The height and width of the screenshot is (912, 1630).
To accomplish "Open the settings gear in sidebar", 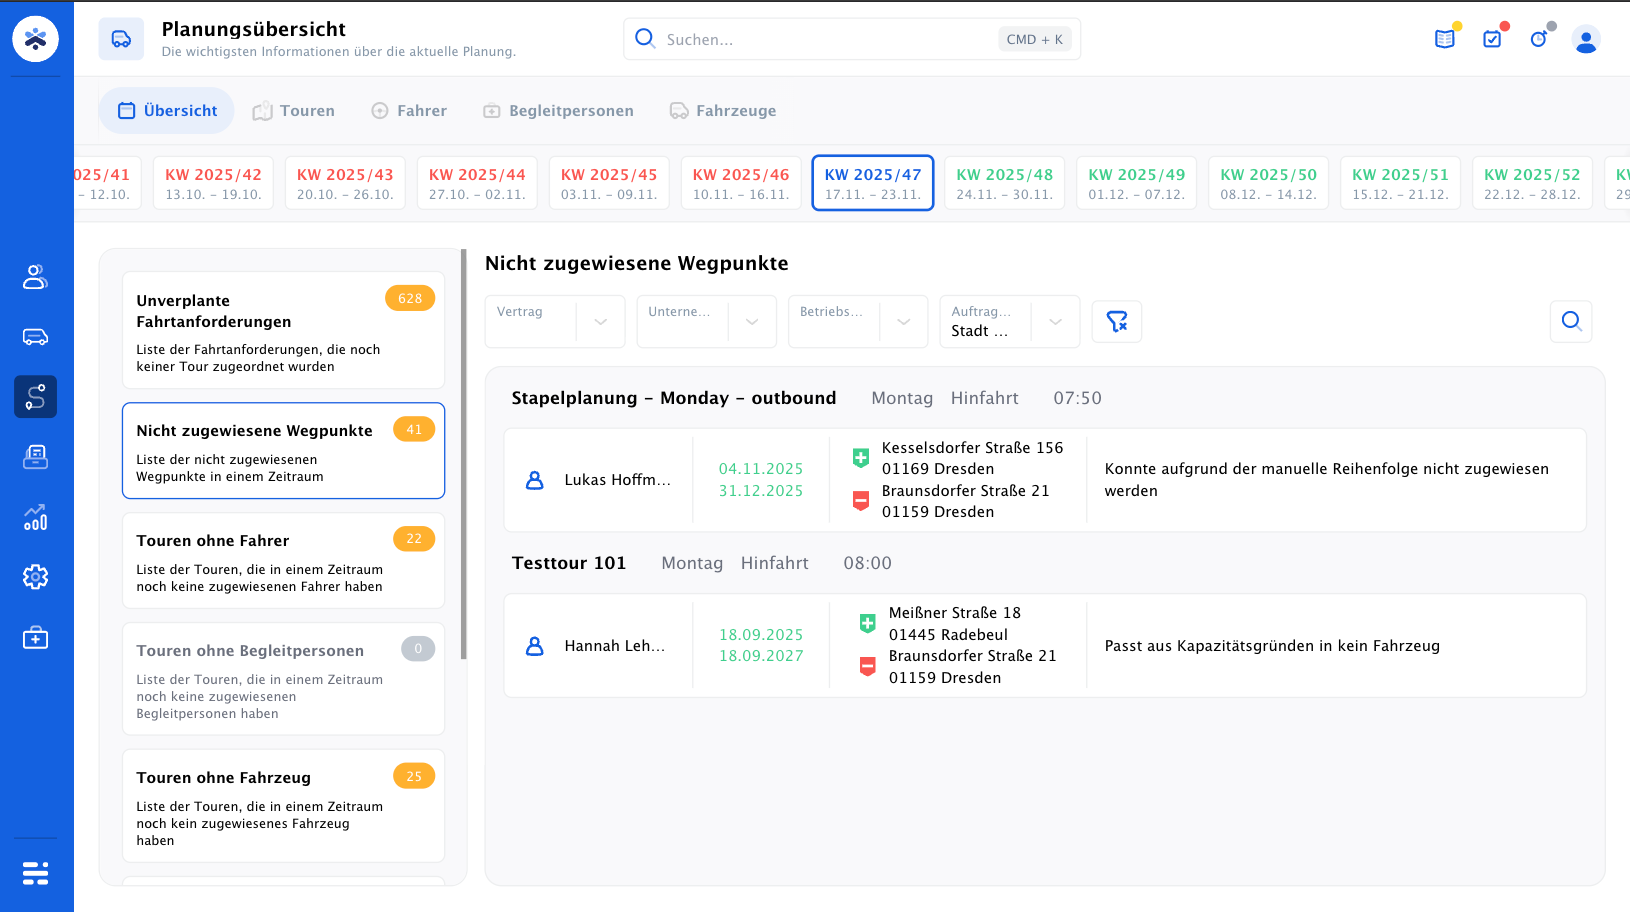I will coord(36,577).
